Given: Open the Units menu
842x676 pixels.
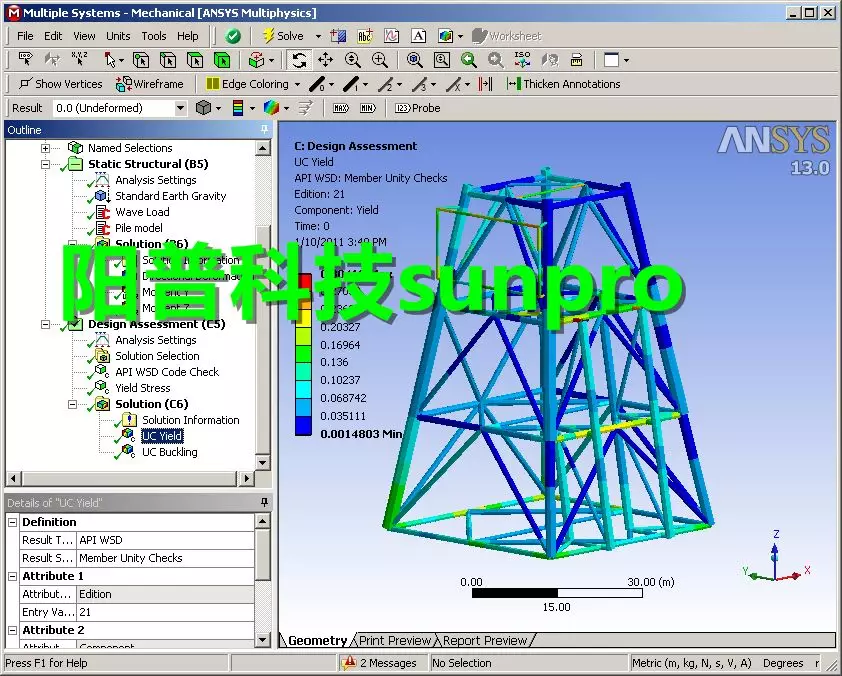Looking at the screenshot, I should coord(118,36).
